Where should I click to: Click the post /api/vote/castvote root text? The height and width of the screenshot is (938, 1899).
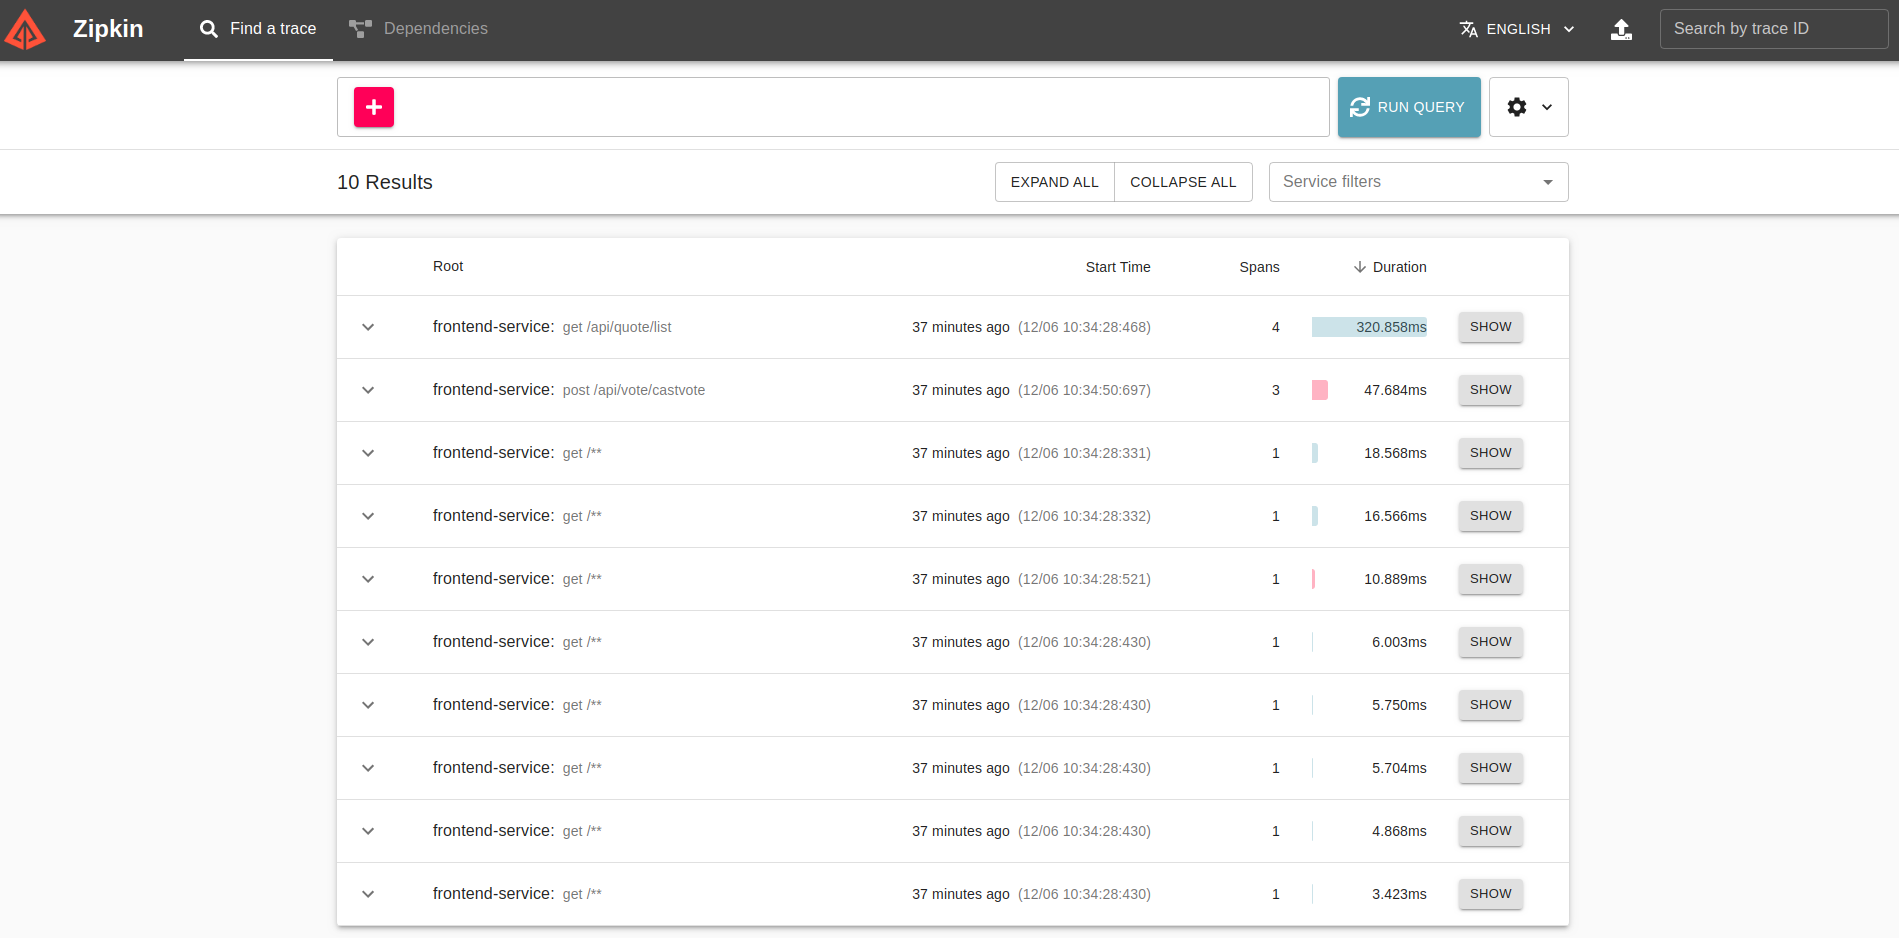(634, 390)
